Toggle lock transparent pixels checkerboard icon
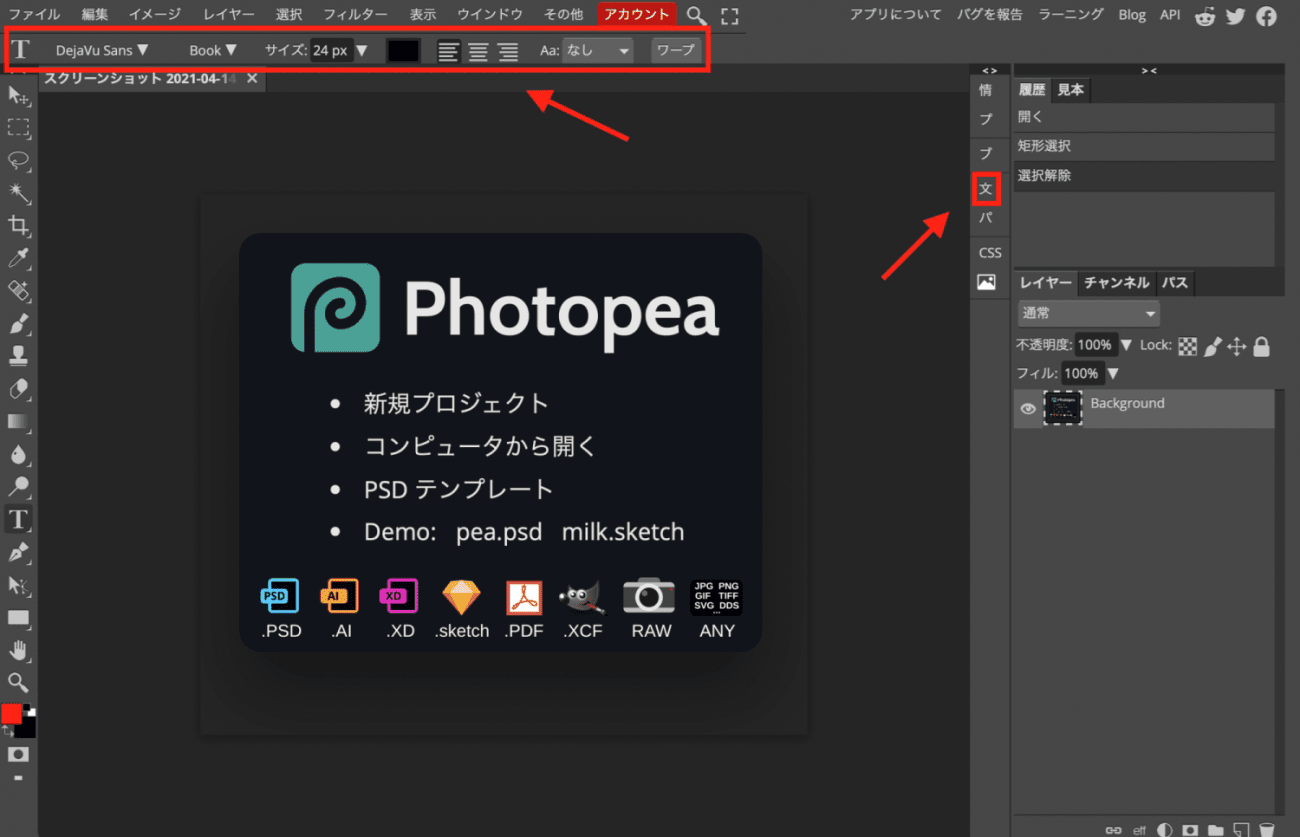The width and height of the screenshot is (1300, 837). coord(1188,346)
